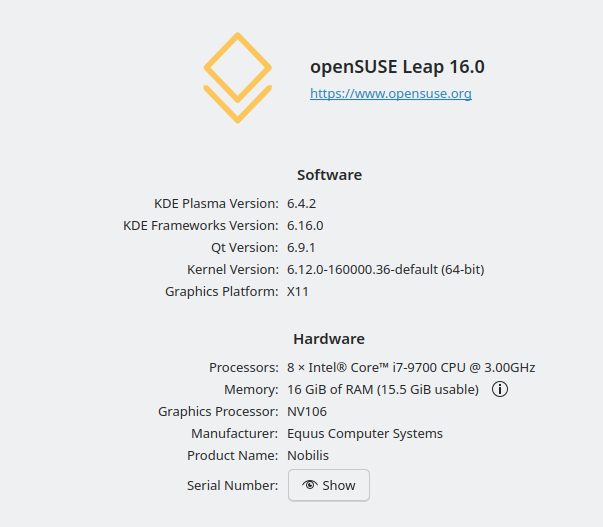Open the https://www.opensuse.org link
The height and width of the screenshot is (527, 603).
[391, 93]
